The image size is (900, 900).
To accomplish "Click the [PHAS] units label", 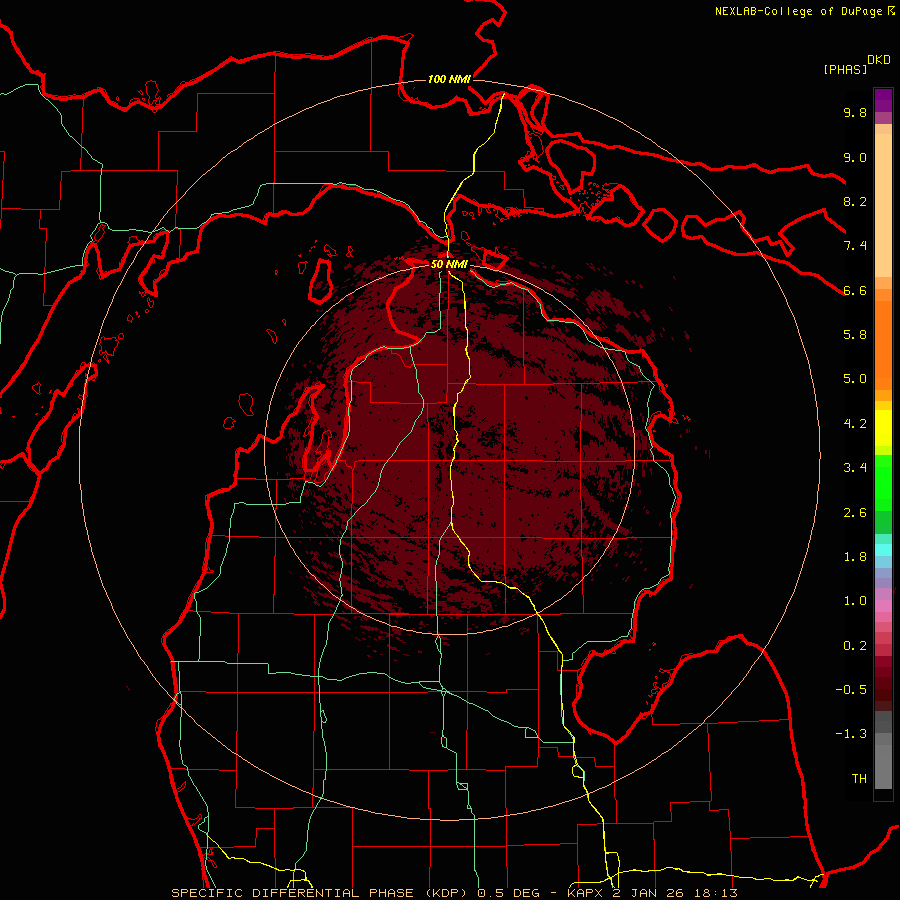I will click(845, 70).
